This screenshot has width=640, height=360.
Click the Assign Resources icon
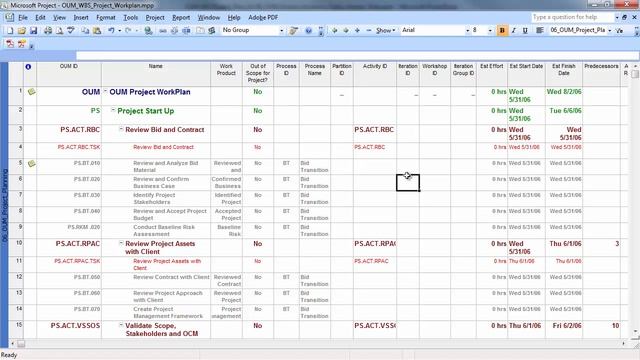click(211, 31)
